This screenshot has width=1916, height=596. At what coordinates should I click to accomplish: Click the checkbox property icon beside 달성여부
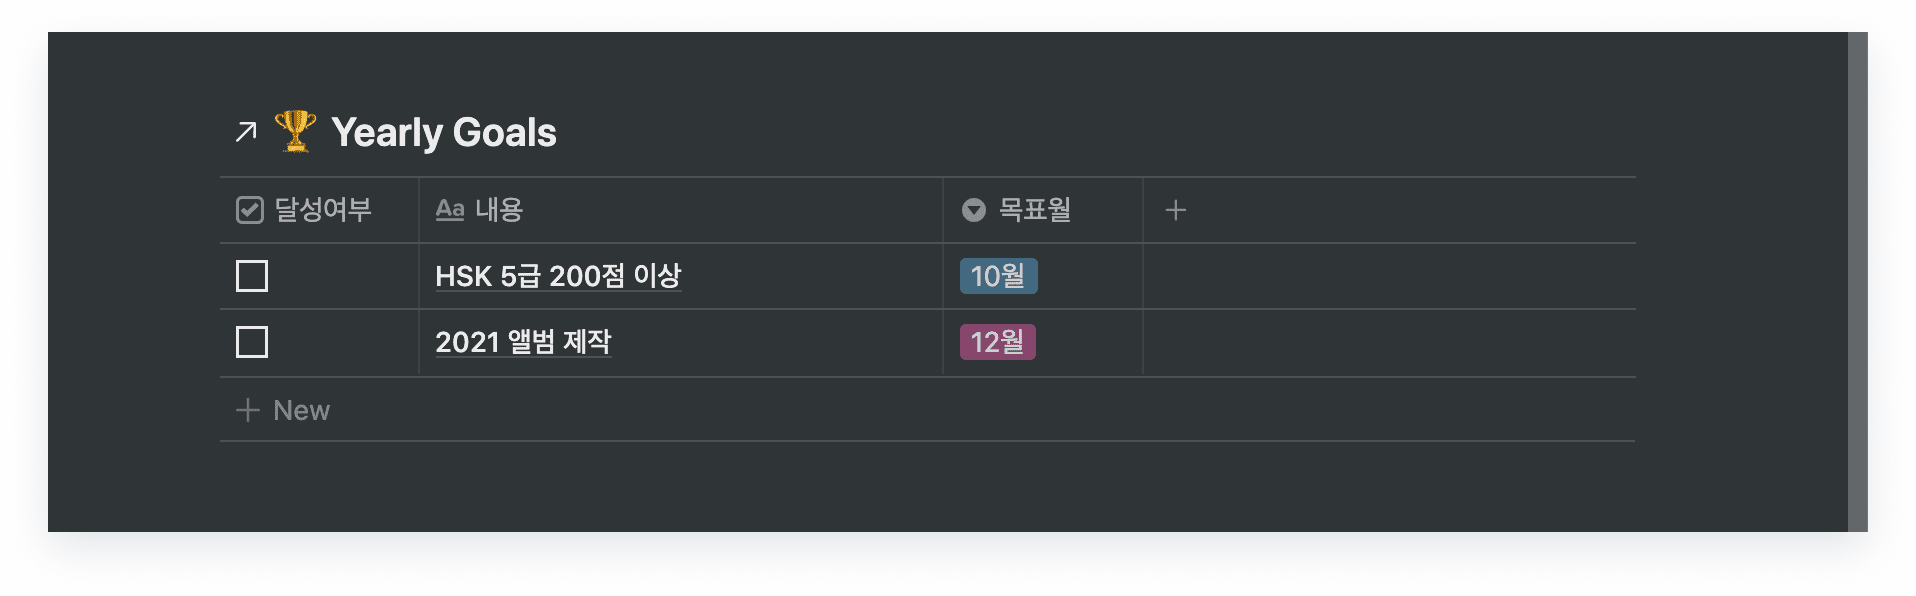click(x=249, y=210)
